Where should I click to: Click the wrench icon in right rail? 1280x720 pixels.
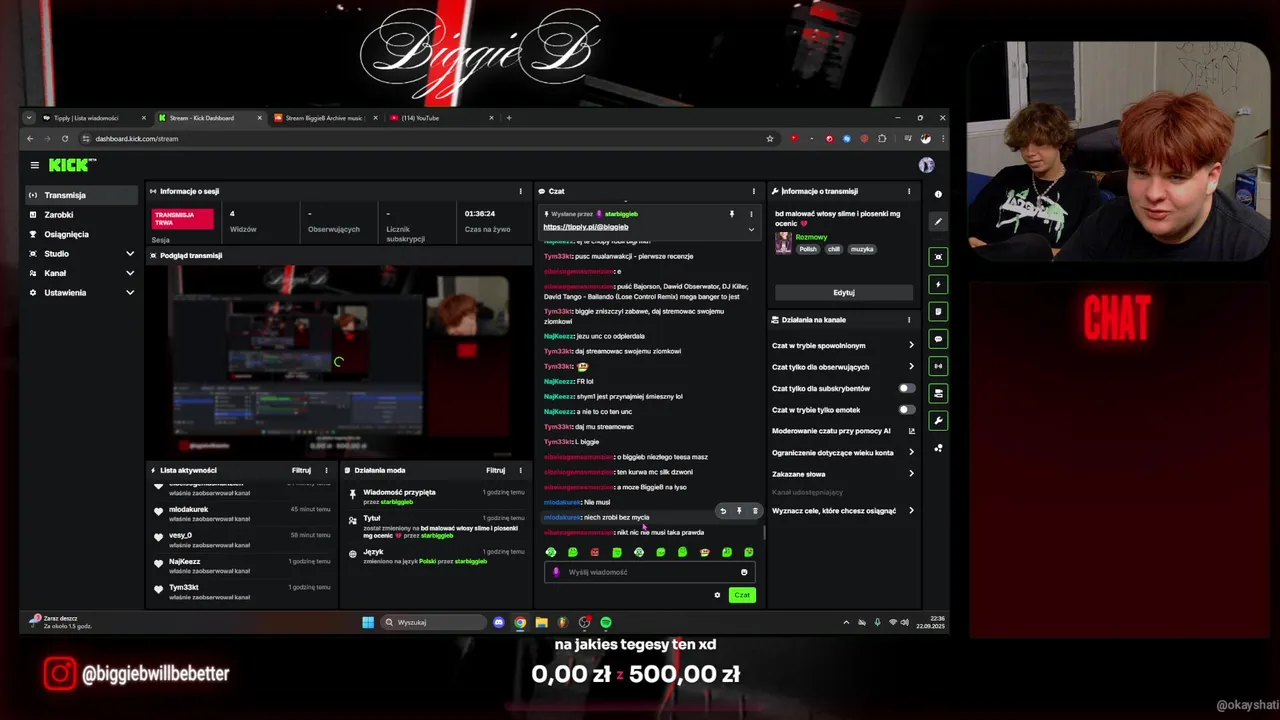938,421
